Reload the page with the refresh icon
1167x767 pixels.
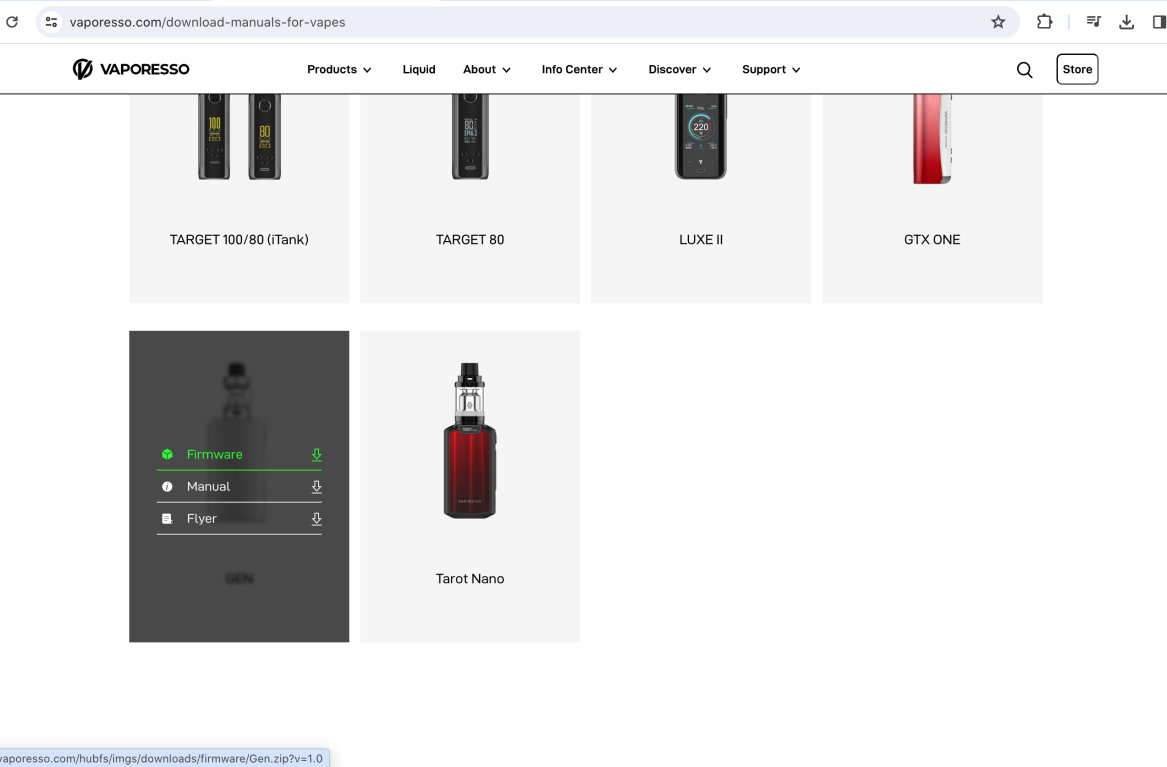pos(12,22)
